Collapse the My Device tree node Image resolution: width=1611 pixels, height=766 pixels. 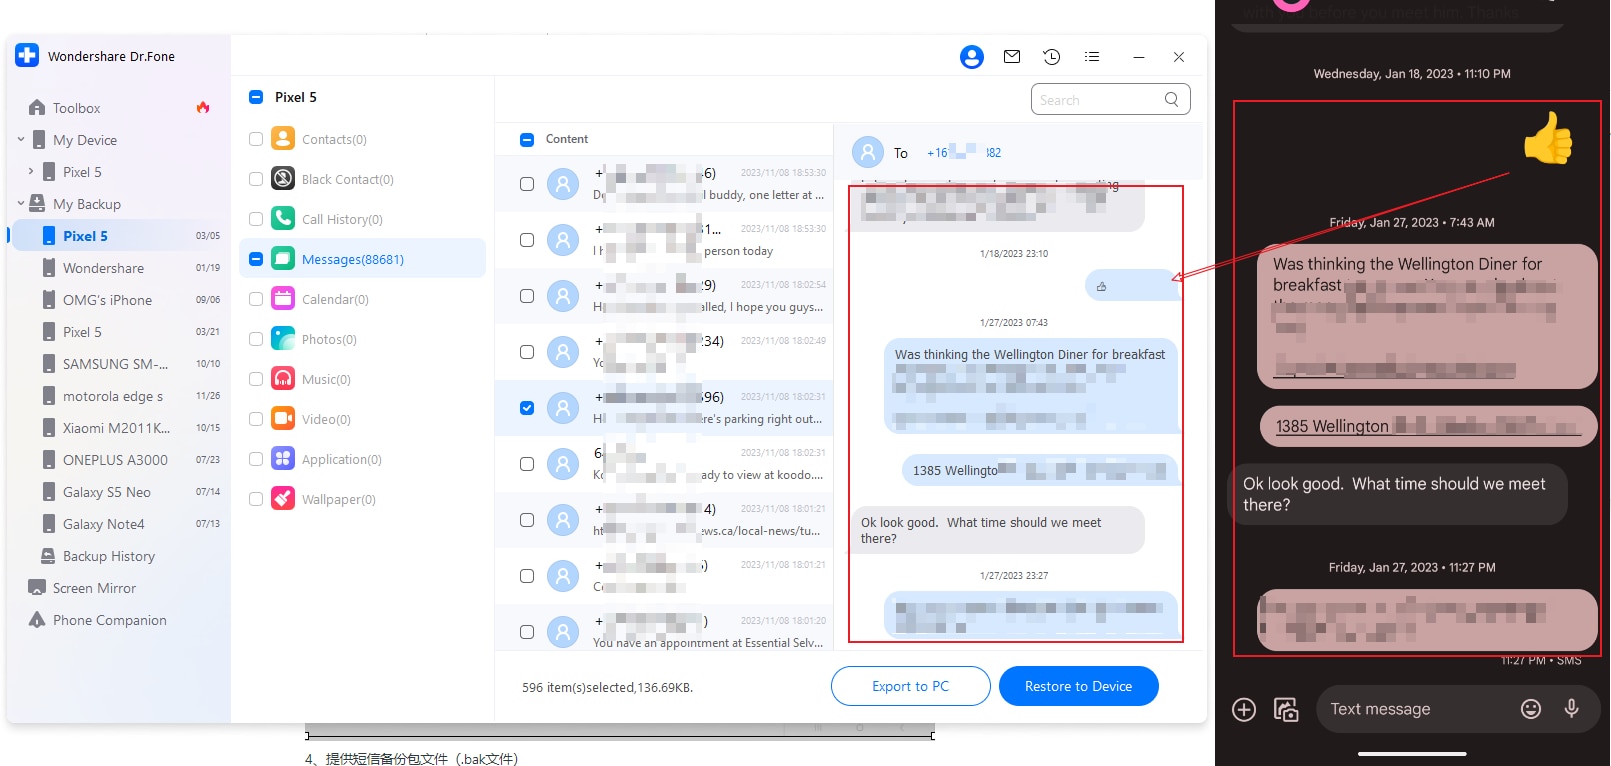pyautogui.click(x=21, y=139)
